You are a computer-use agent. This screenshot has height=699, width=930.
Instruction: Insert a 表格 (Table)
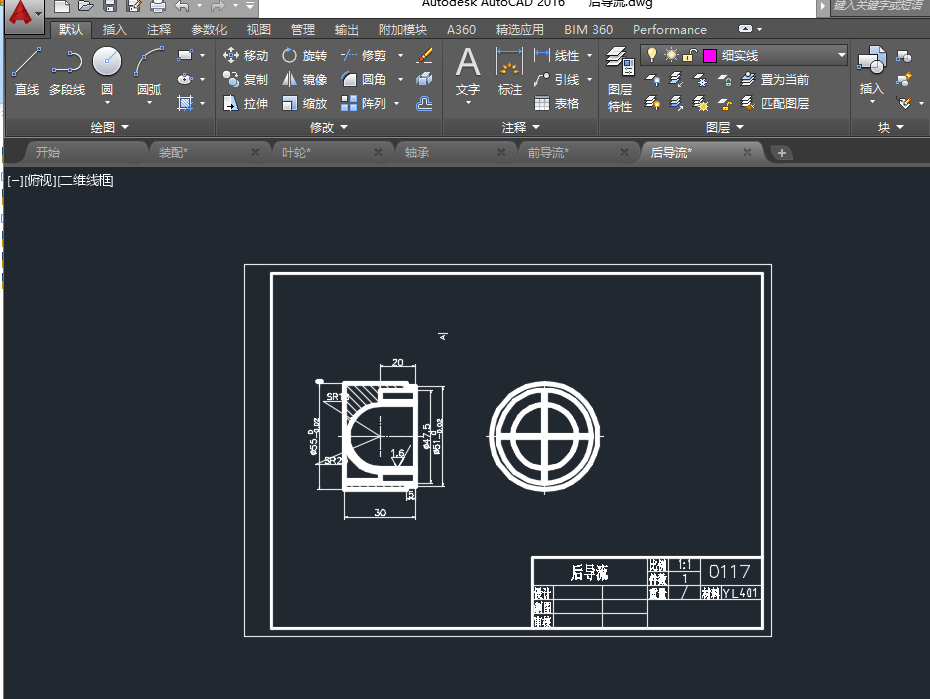pos(557,103)
